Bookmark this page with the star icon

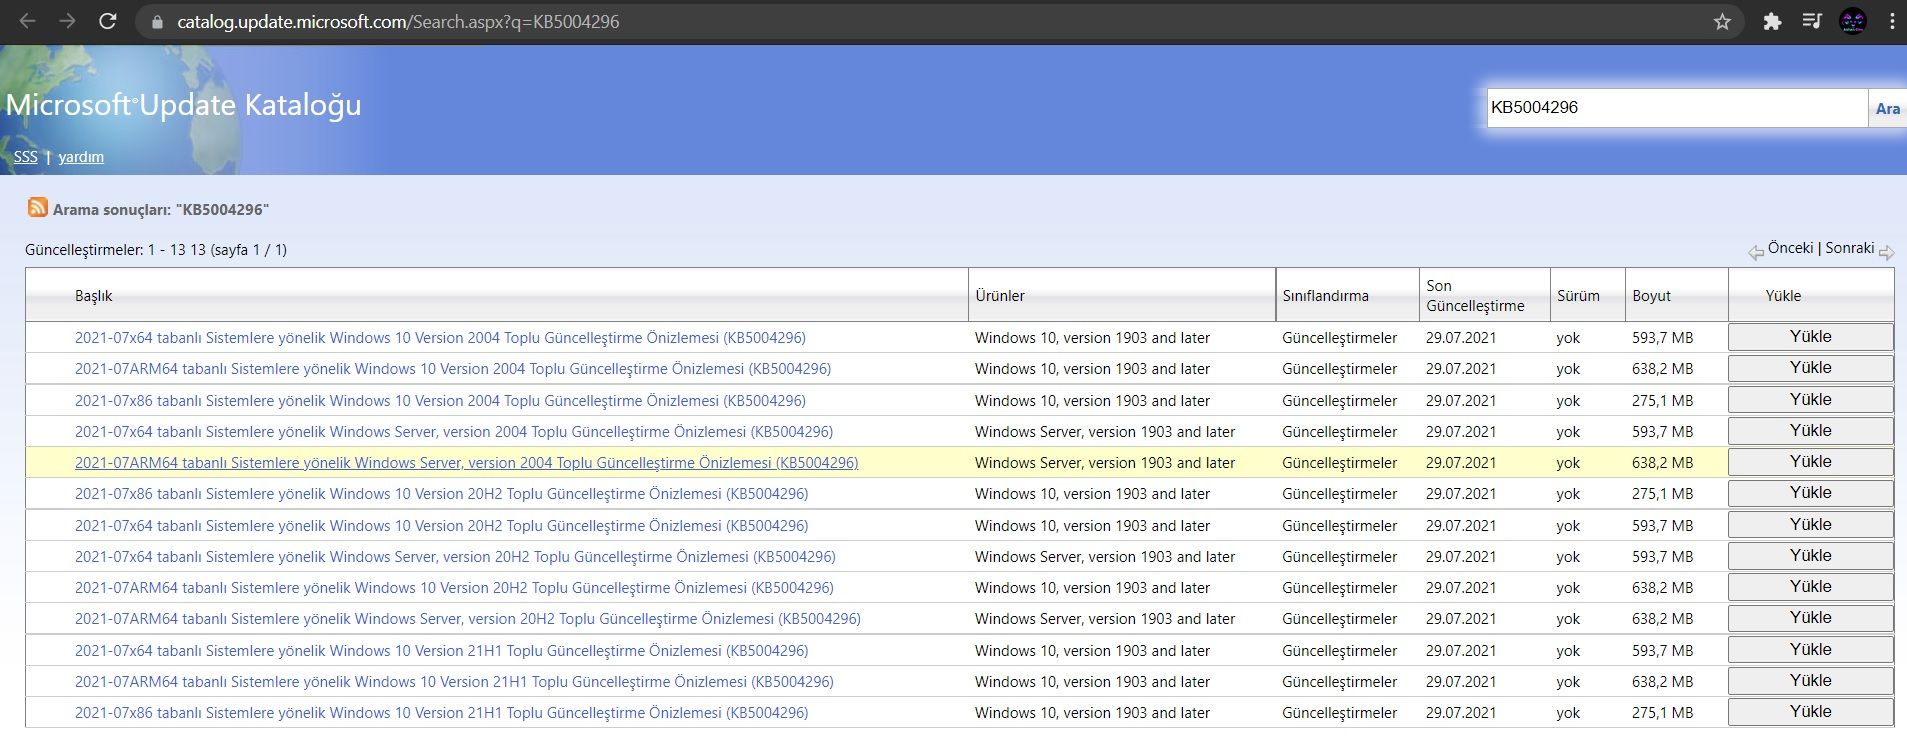tap(1722, 21)
